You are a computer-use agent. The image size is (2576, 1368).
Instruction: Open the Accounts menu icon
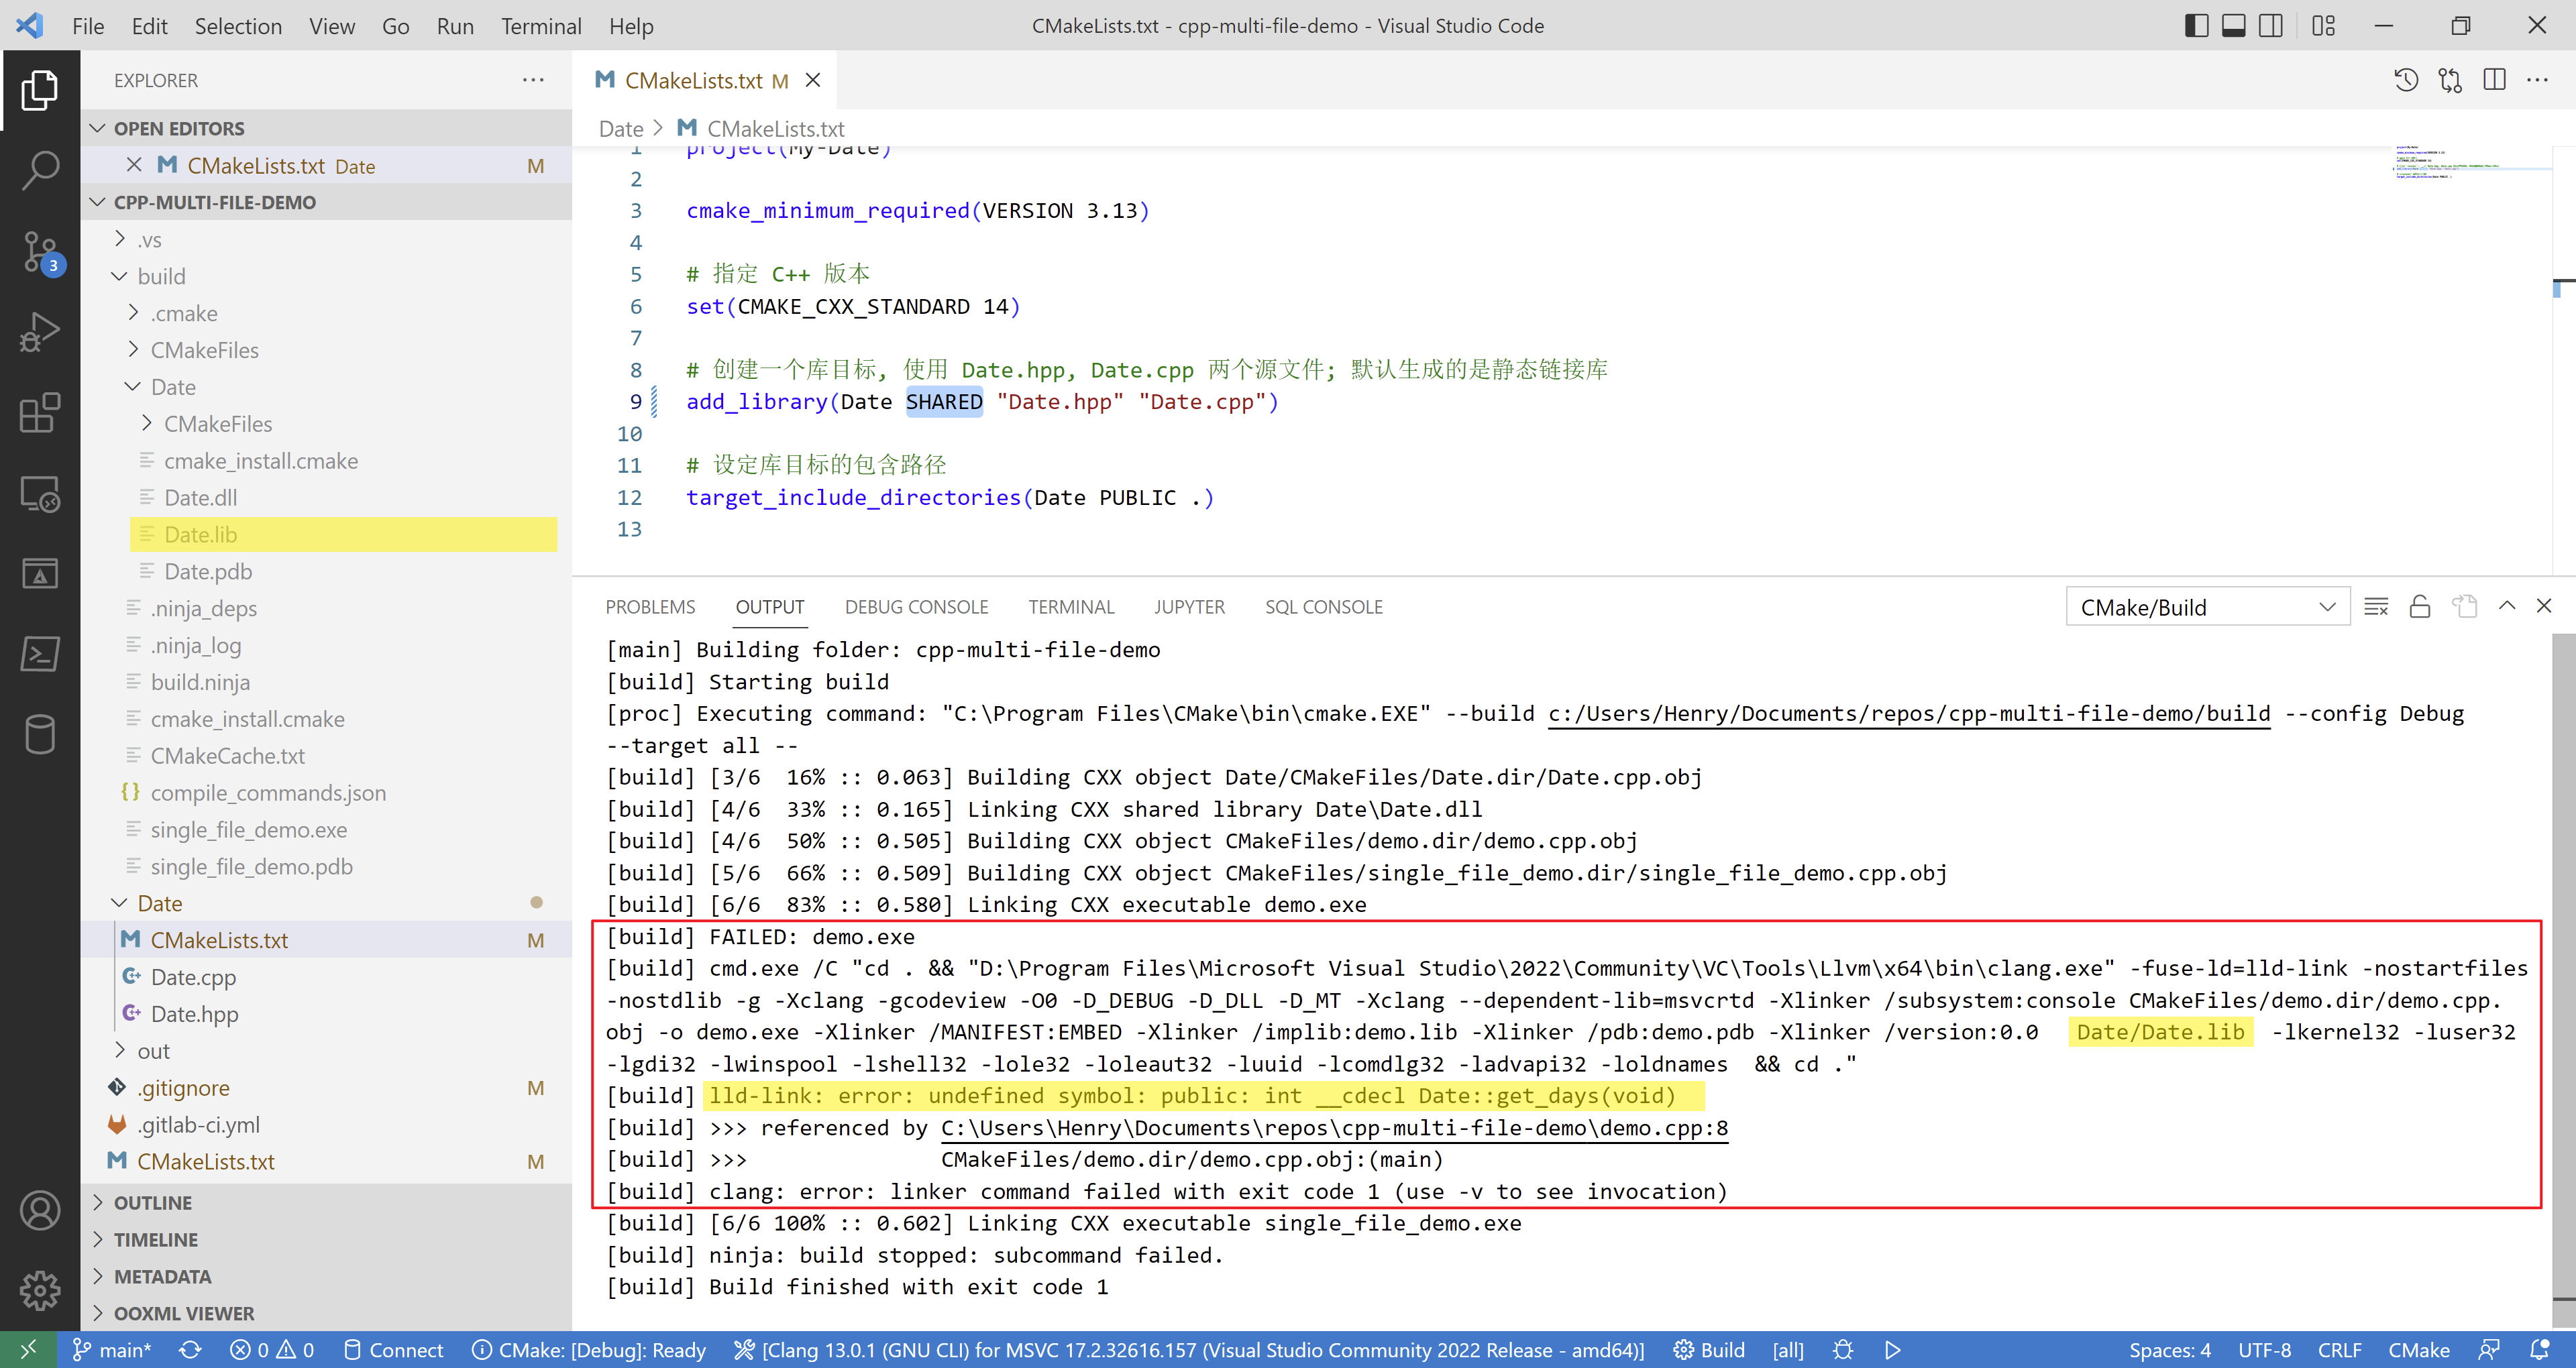40,1210
